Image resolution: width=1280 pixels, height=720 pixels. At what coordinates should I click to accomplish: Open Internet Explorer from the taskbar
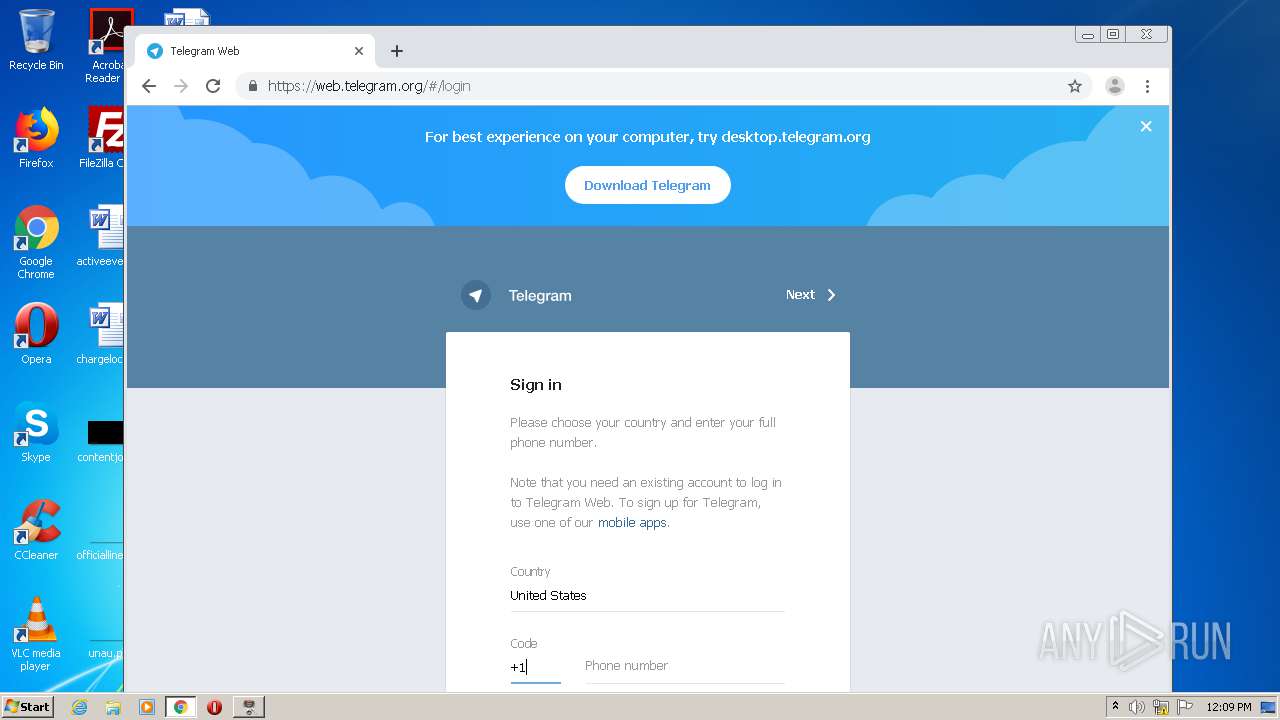coord(79,707)
